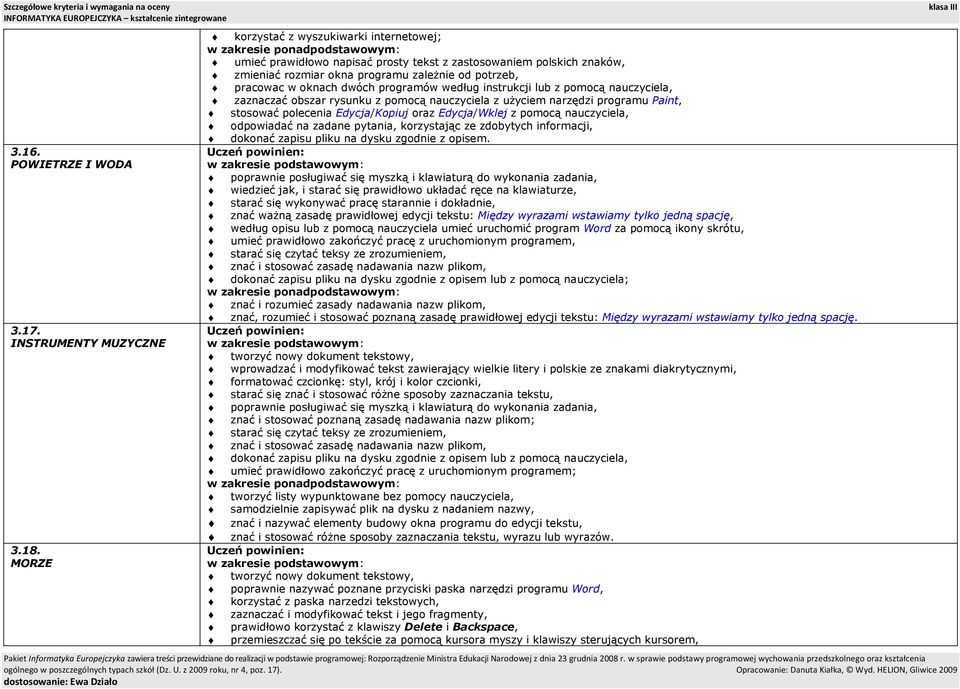Screen dimensions: 960x689
Task: Click the section number '3.17.'
Action: point(25,330)
